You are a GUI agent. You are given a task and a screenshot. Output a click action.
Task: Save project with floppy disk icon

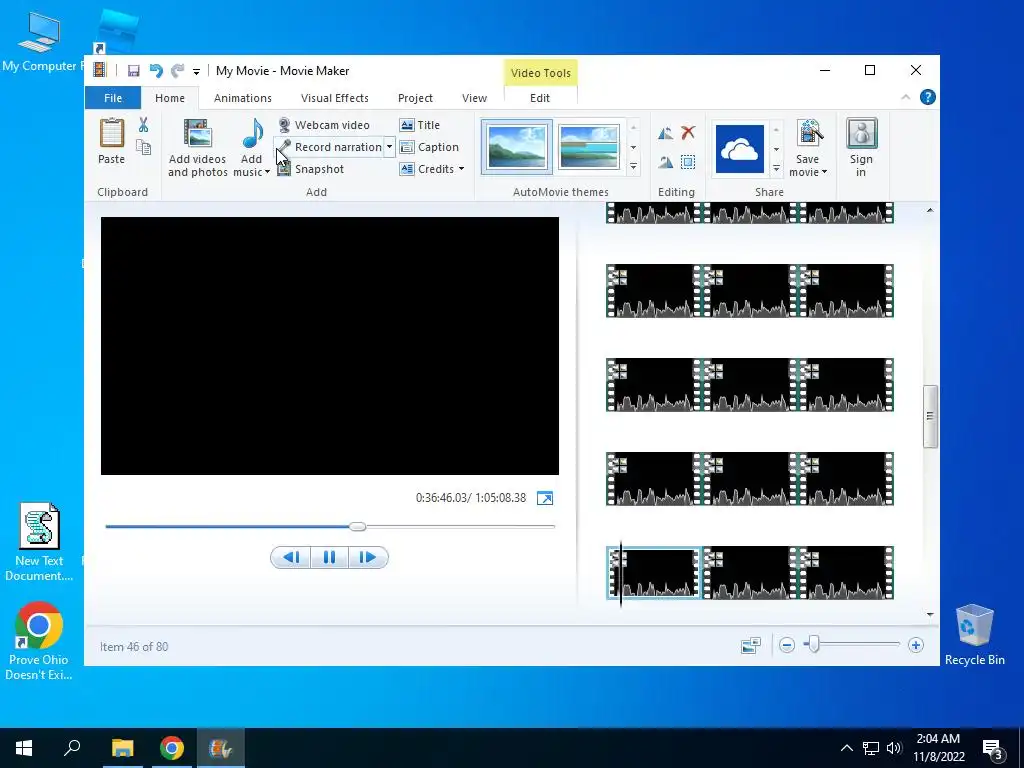tap(133, 71)
